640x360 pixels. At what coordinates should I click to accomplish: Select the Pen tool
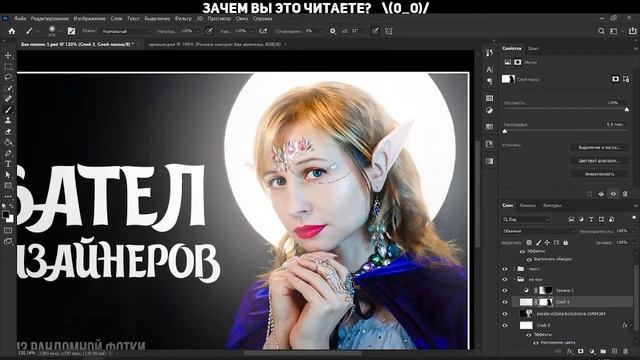point(8,153)
